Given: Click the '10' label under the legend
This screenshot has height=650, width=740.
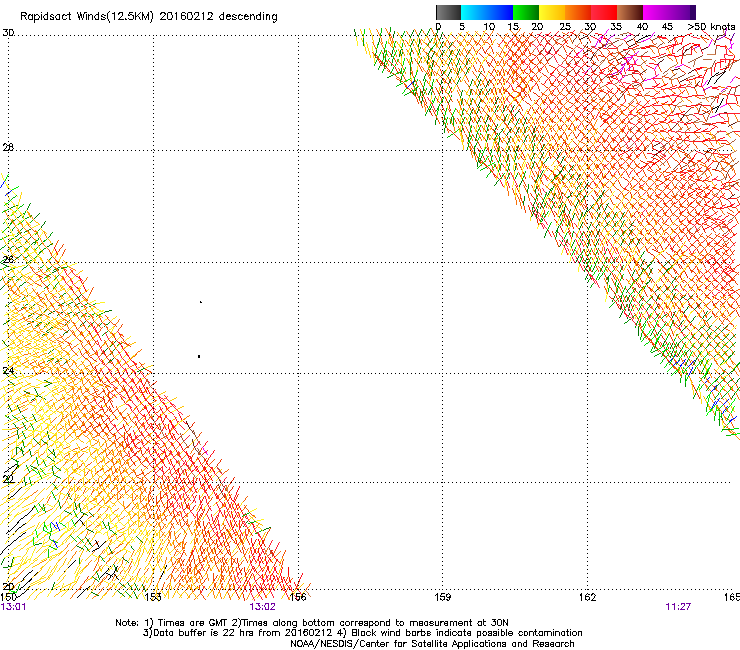Looking at the screenshot, I should (x=489, y=27).
